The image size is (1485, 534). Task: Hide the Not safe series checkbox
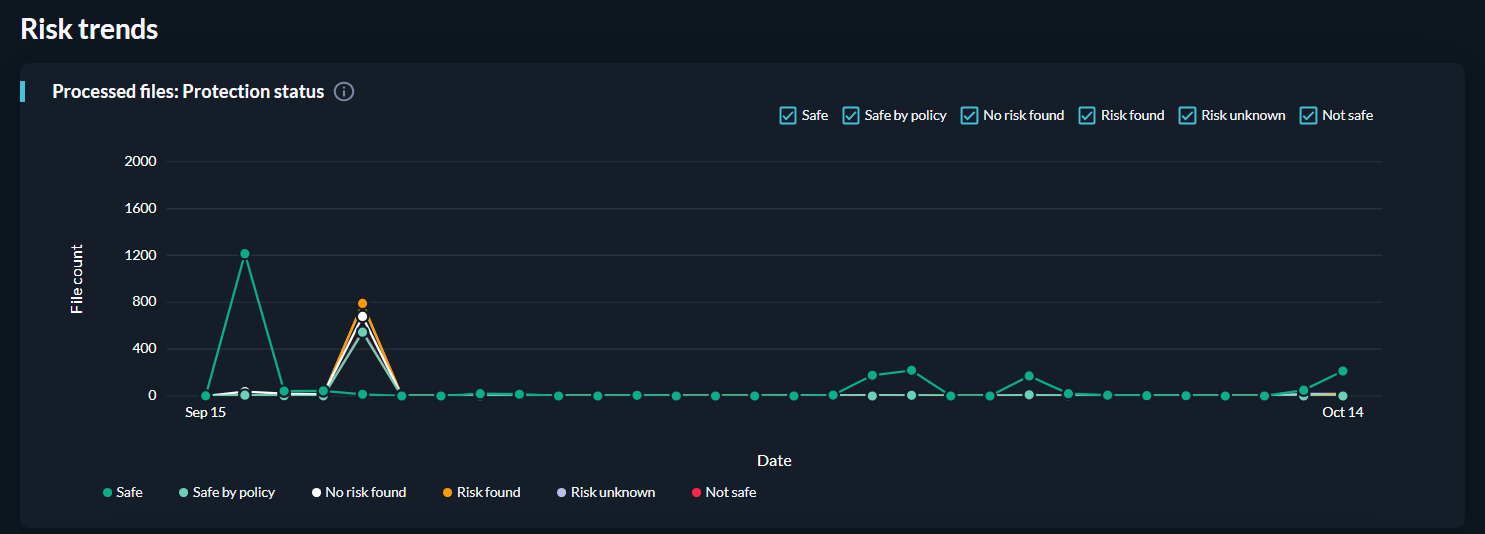1308,115
